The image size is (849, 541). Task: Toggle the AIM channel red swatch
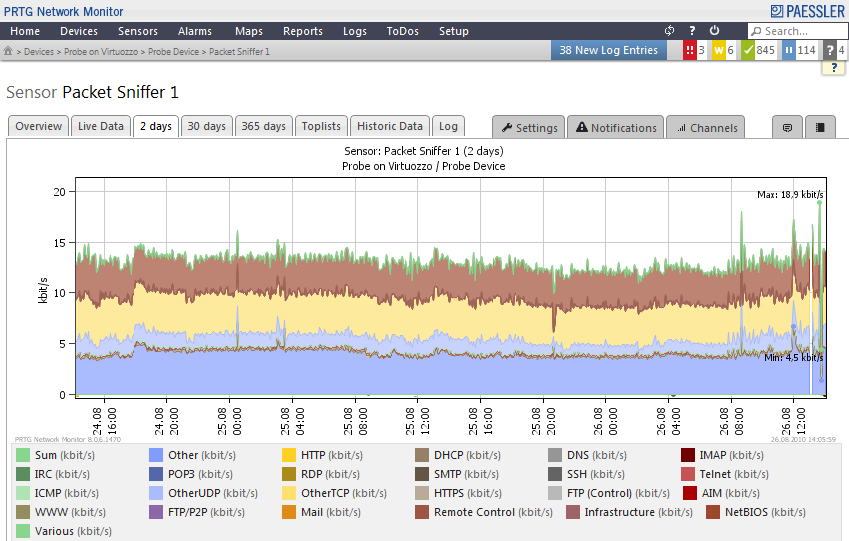(x=690, y=493)
